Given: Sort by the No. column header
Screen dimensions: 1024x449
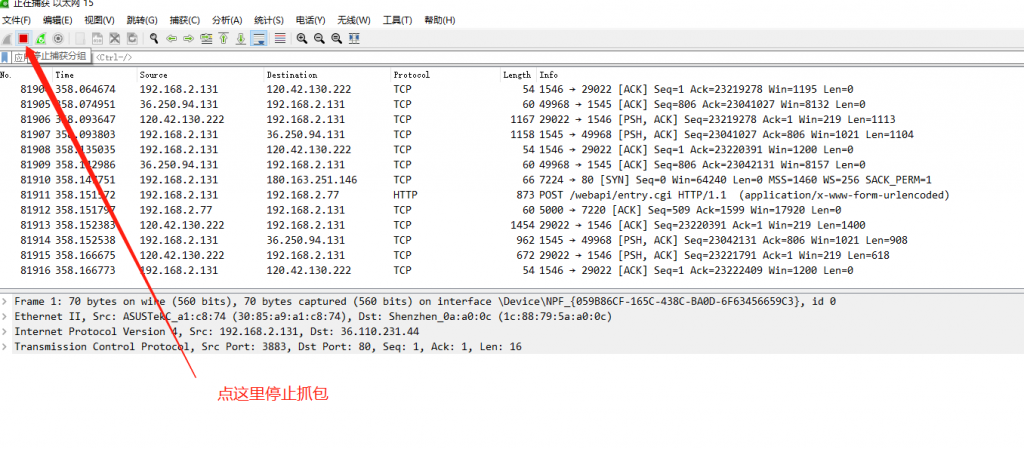Looking at the screenshot, I should point(26,75).
